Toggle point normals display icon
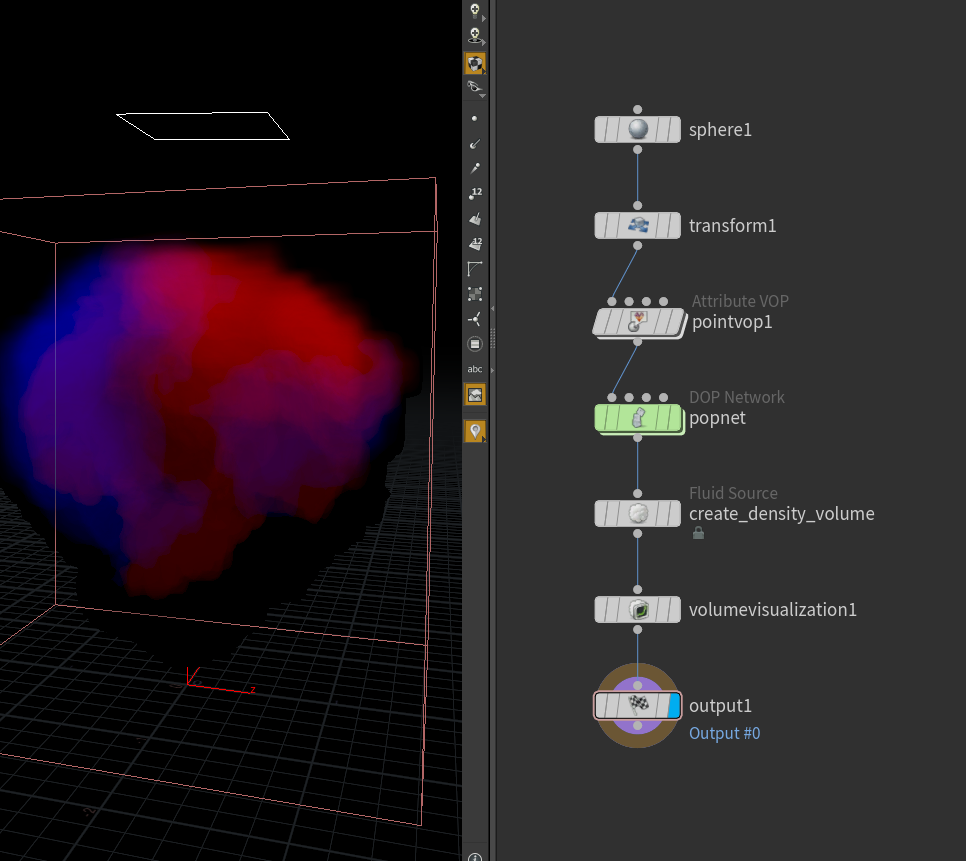 (474, 144)
